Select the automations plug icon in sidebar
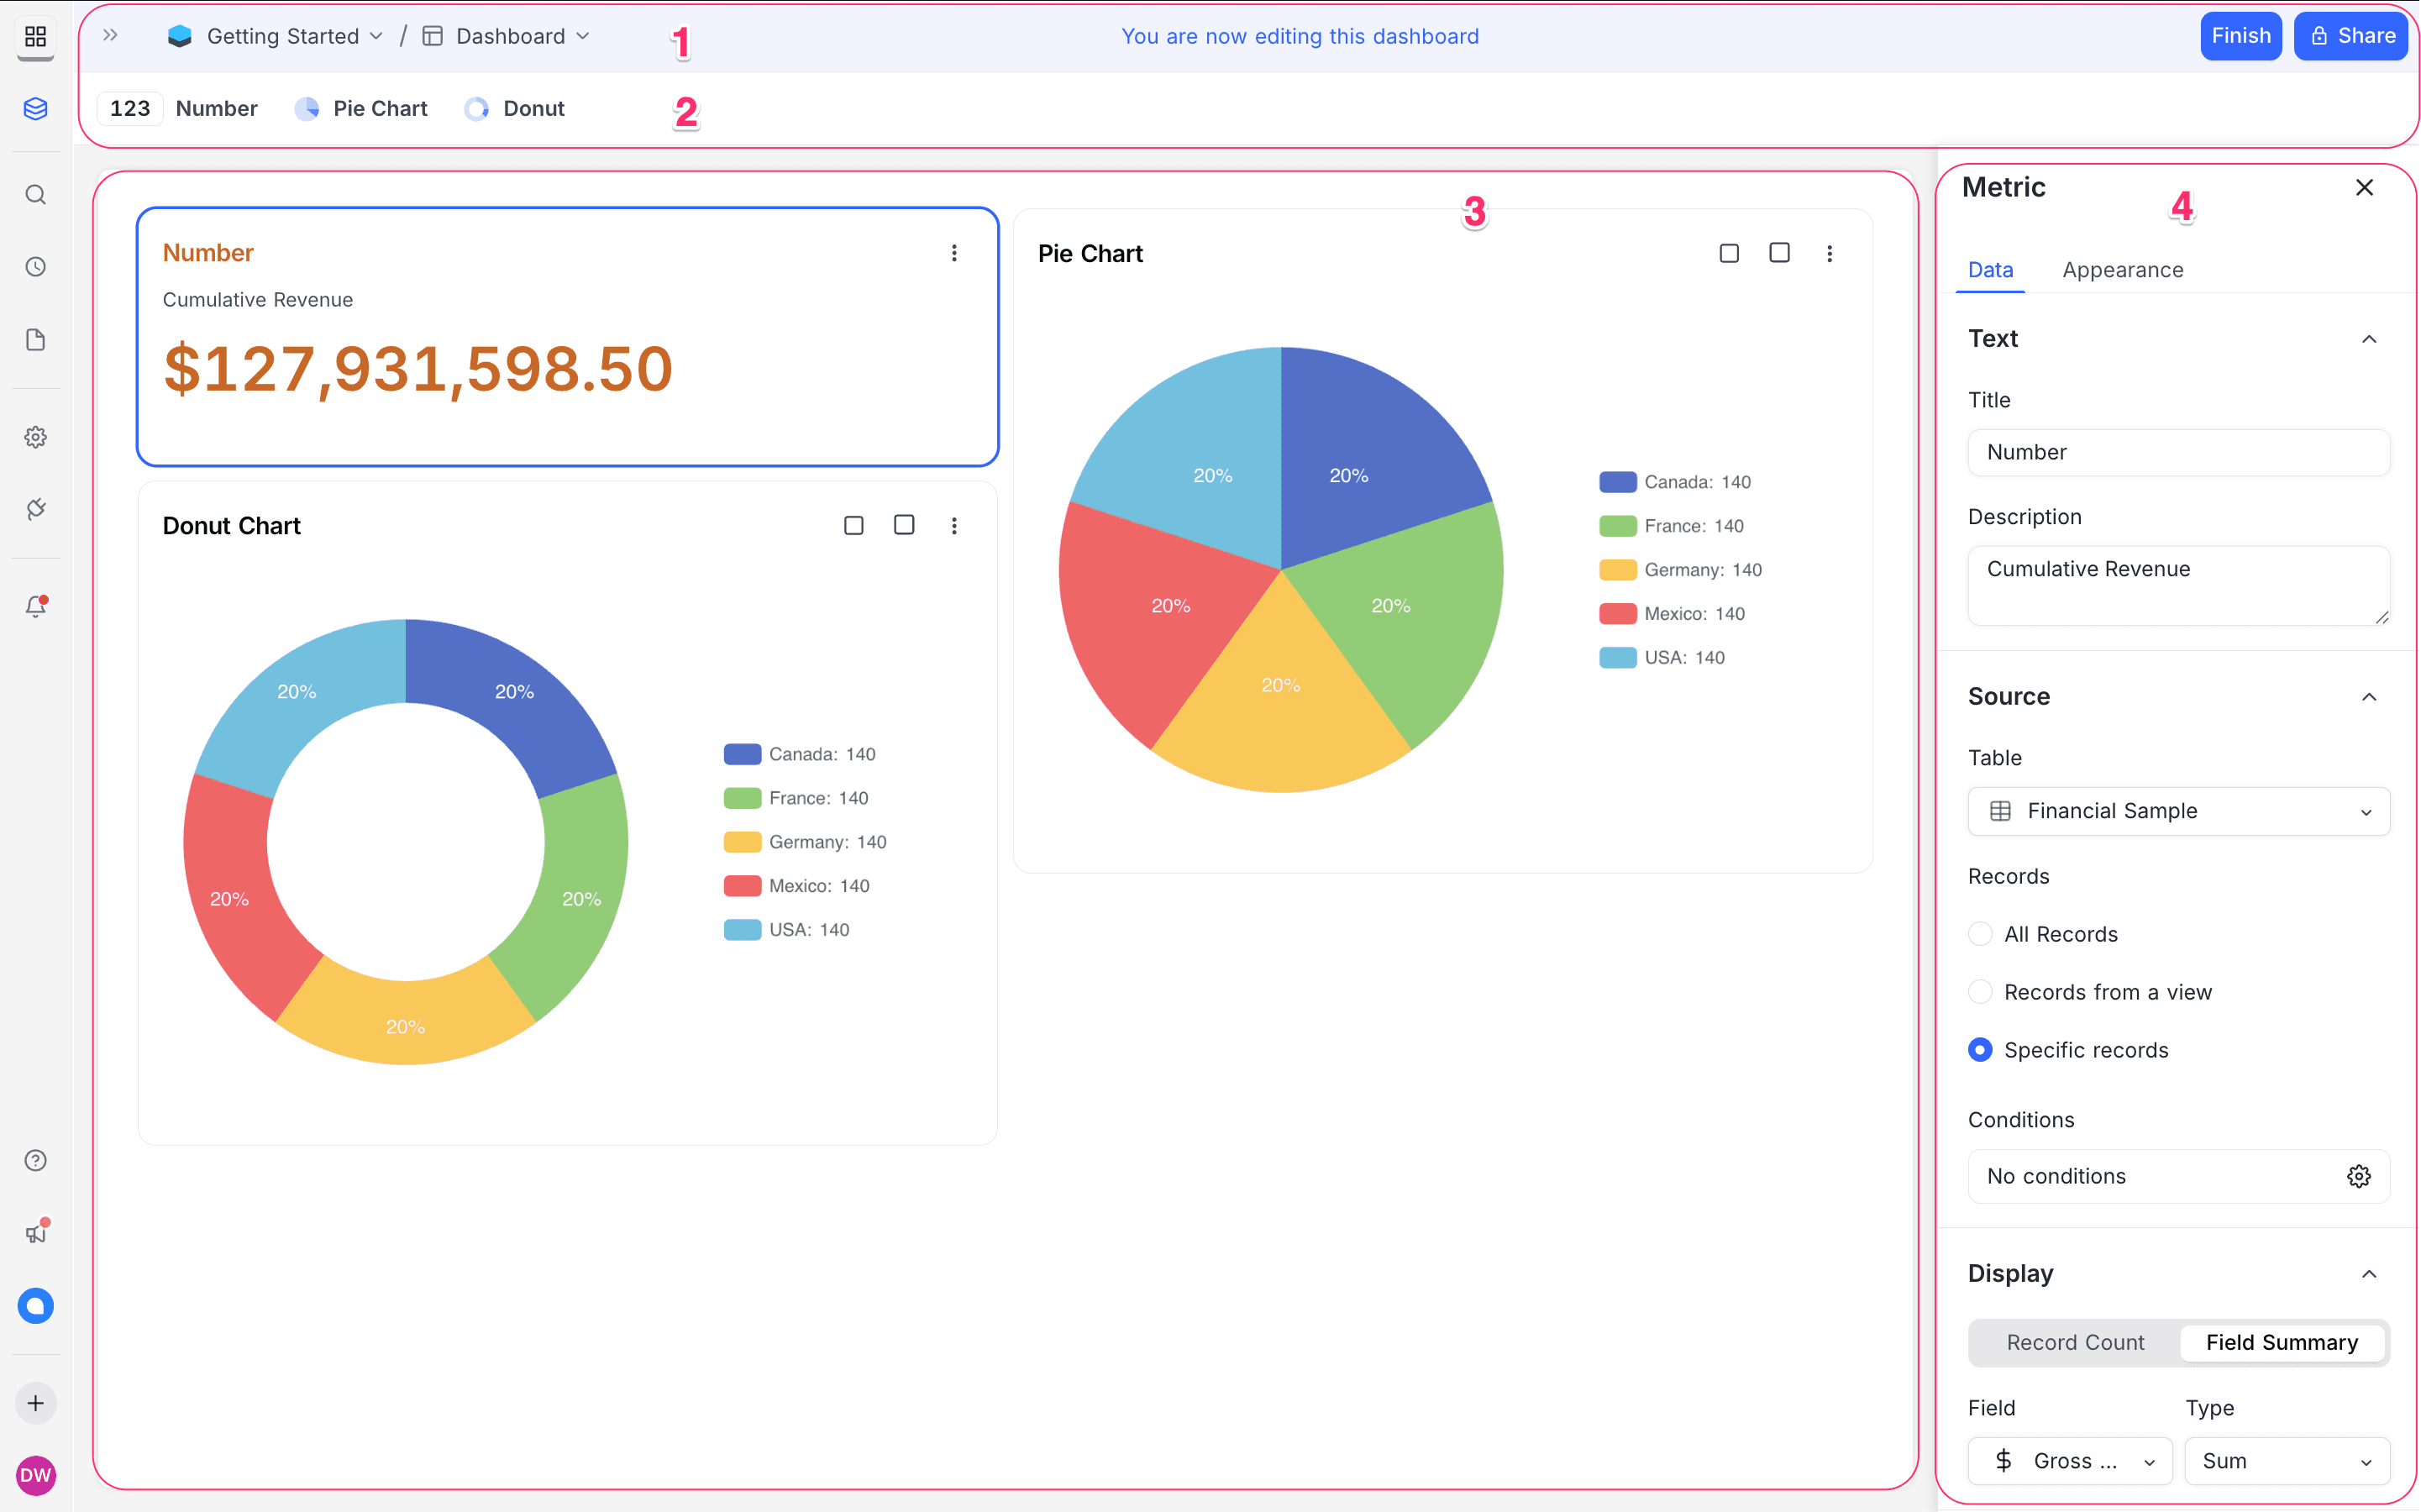The width and height of the screenshot is (2421, 1512). (x=36, y=509)
